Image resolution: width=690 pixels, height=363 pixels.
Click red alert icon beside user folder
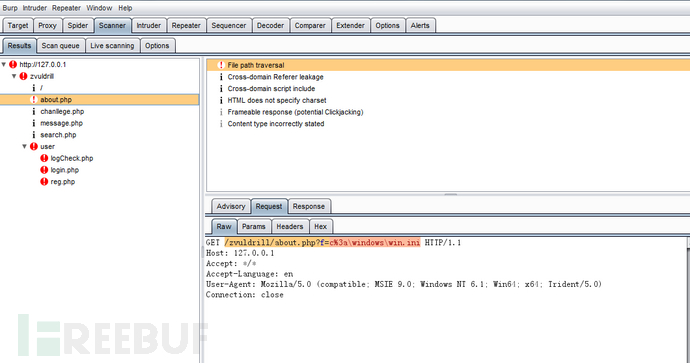pos(34,147)
